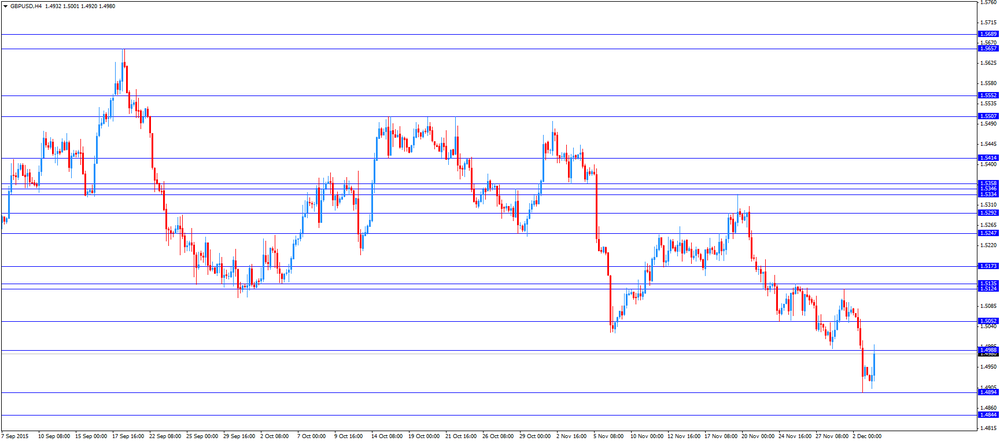Select the 1.4988 horizontal line price label
Viewport: 1000px width, 441px height.
tap(987, 350)
